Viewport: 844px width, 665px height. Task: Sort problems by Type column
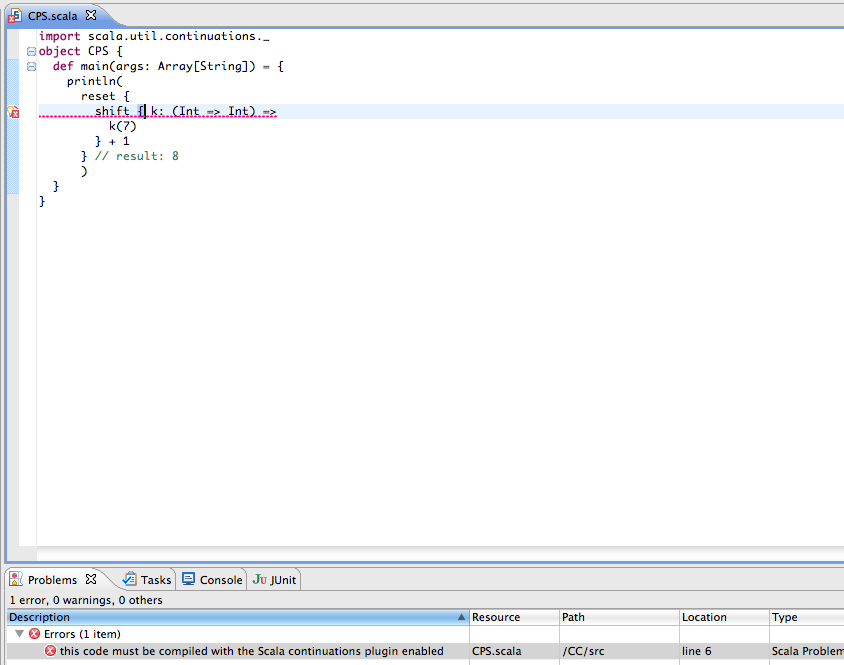[x=806, y=617]
